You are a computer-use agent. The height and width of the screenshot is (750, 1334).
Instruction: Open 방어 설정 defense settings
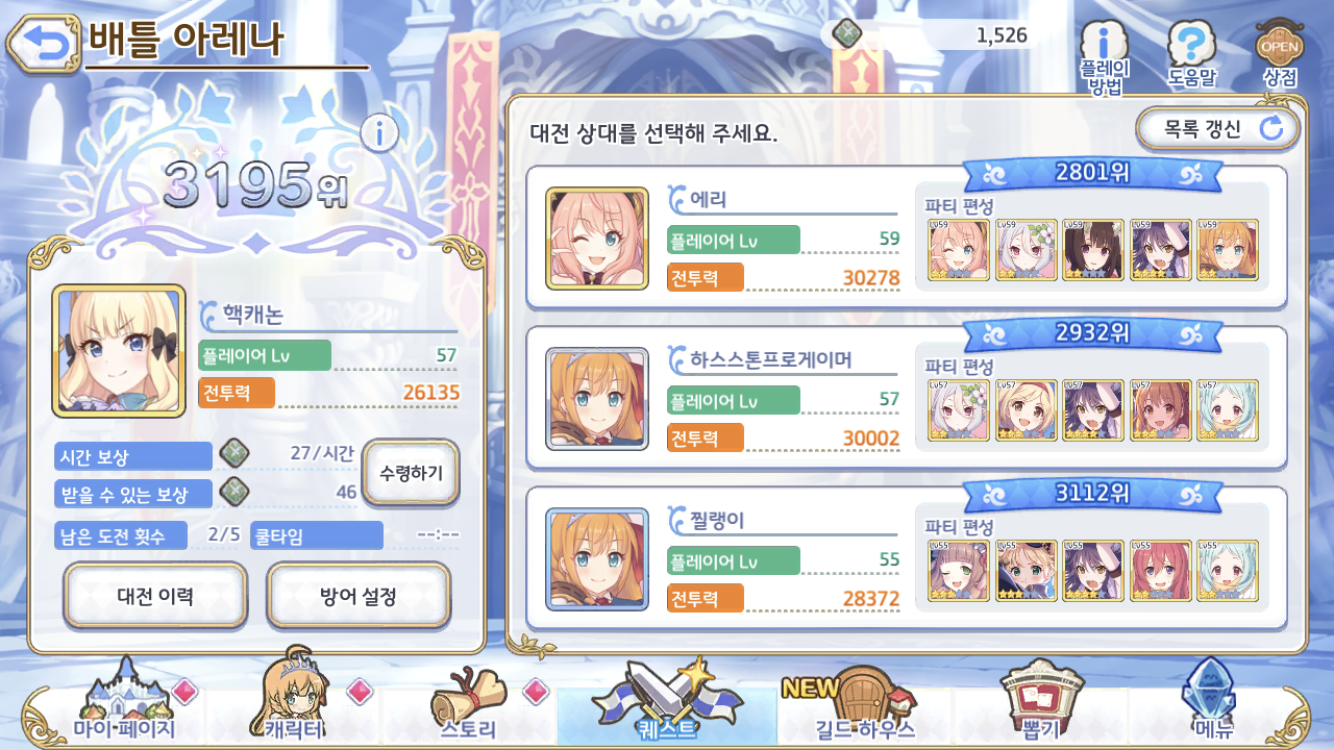(x=358, y=596)
